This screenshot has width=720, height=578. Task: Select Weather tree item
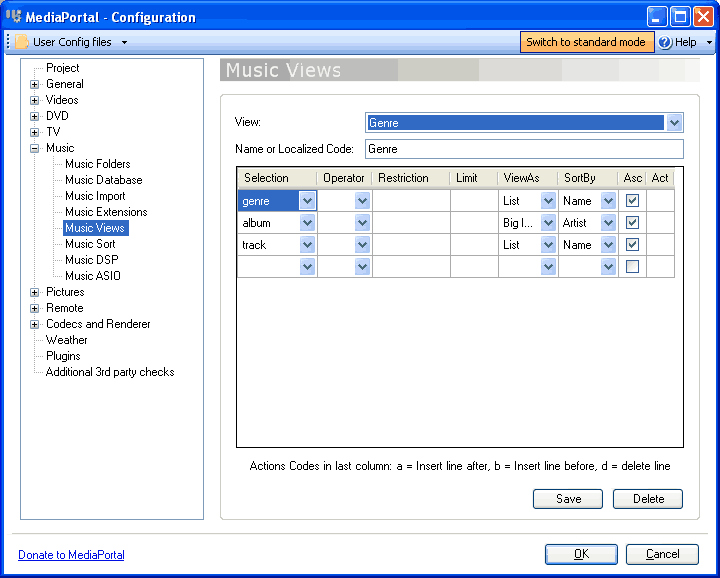tap(67, 340)
